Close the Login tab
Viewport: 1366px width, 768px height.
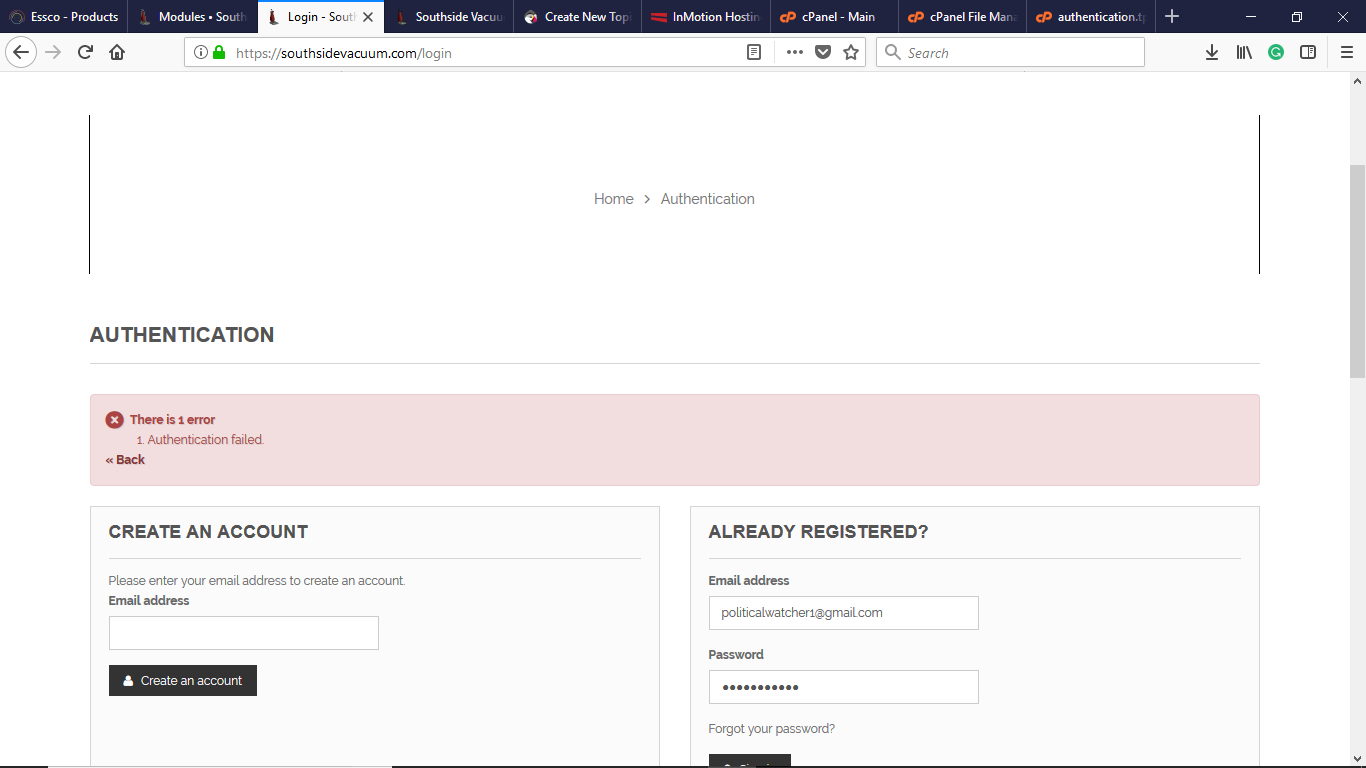point(368,17)
